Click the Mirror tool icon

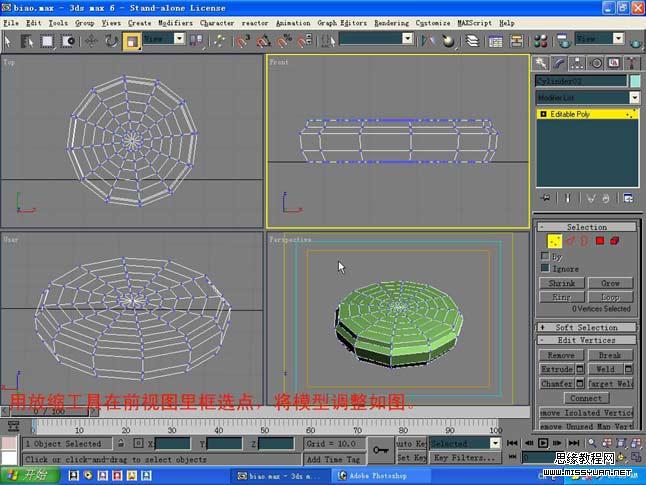click(x=427, y=41)
